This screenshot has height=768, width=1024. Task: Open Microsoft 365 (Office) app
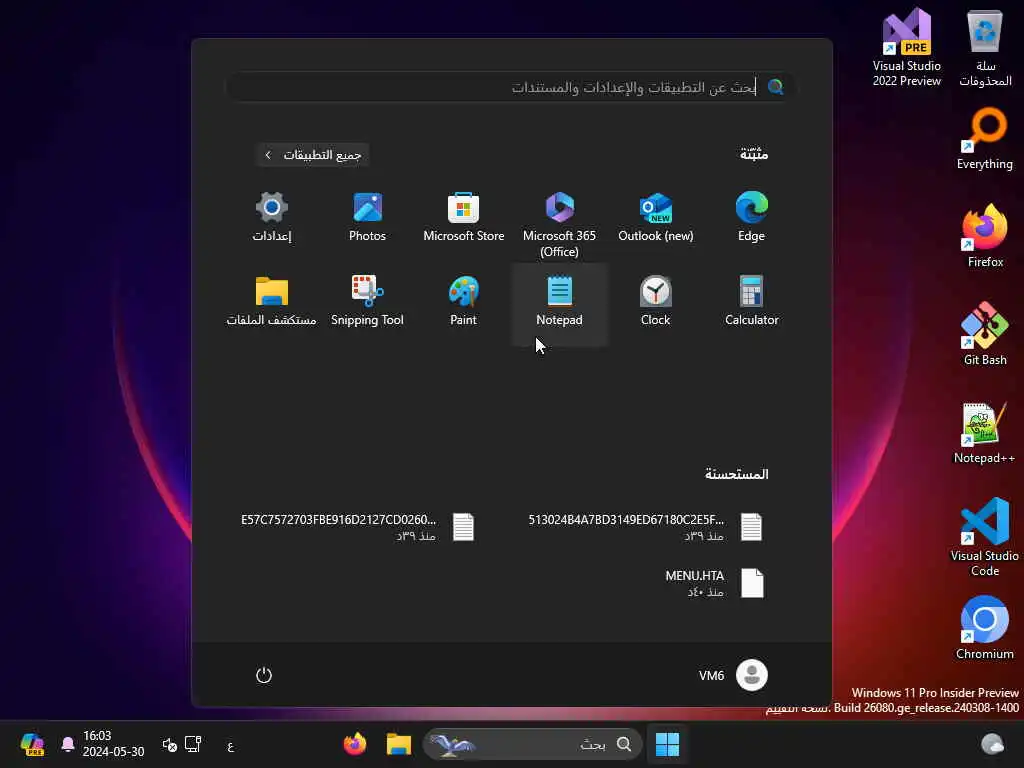560,224
